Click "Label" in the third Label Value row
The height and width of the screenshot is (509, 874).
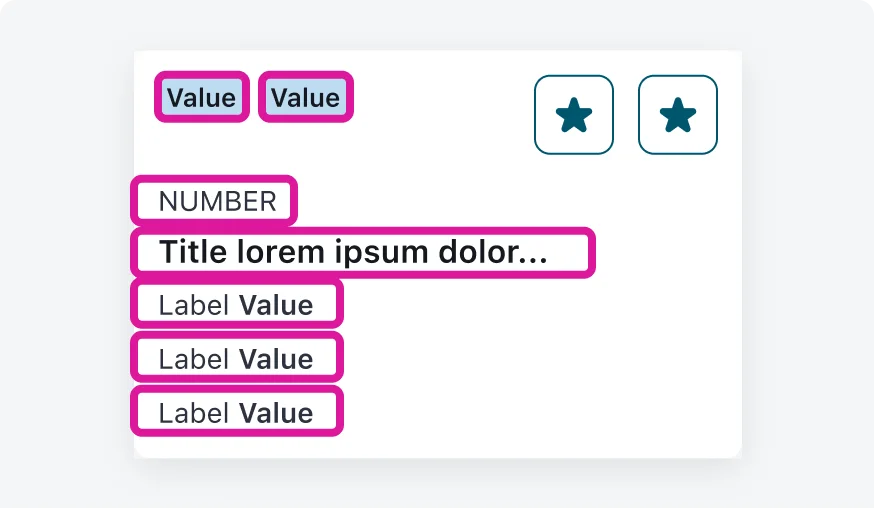[x=194, y=413]
